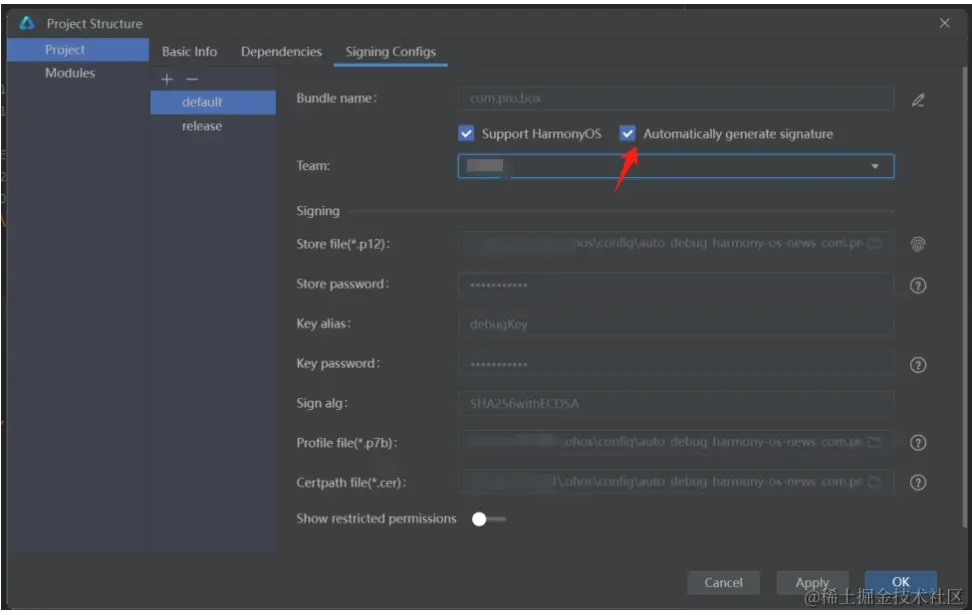The width and height of the screenshot is (972, 615).
Task: Browse folder icon for Store file path
Action: (875, 244)
